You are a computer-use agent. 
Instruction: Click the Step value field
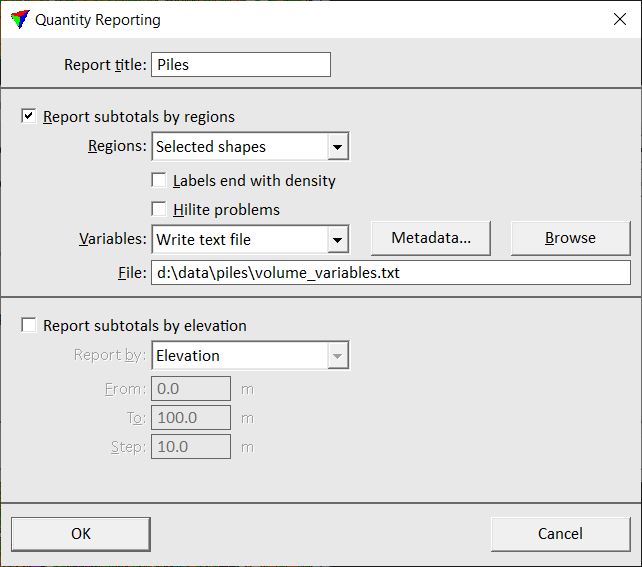(191, 447)
